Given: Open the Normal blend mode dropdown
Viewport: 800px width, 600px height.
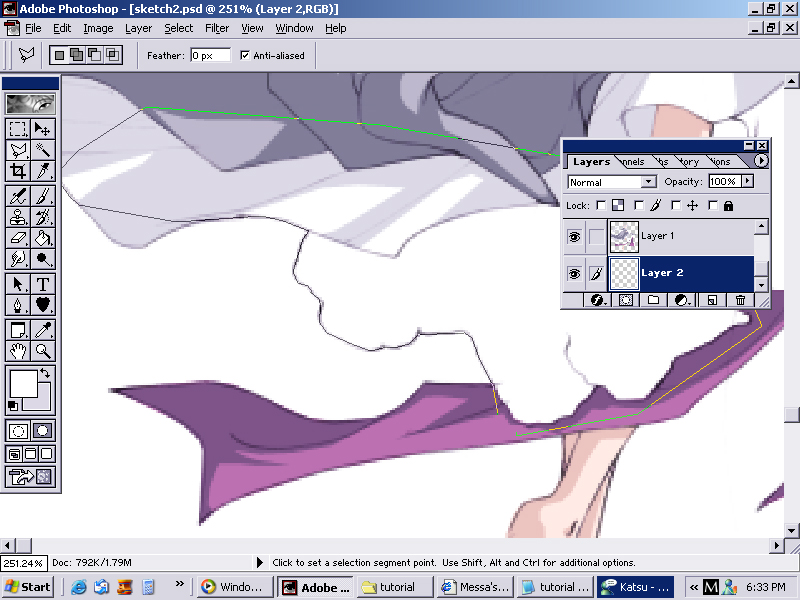Looking at the screenshot, I should [611, 182].
